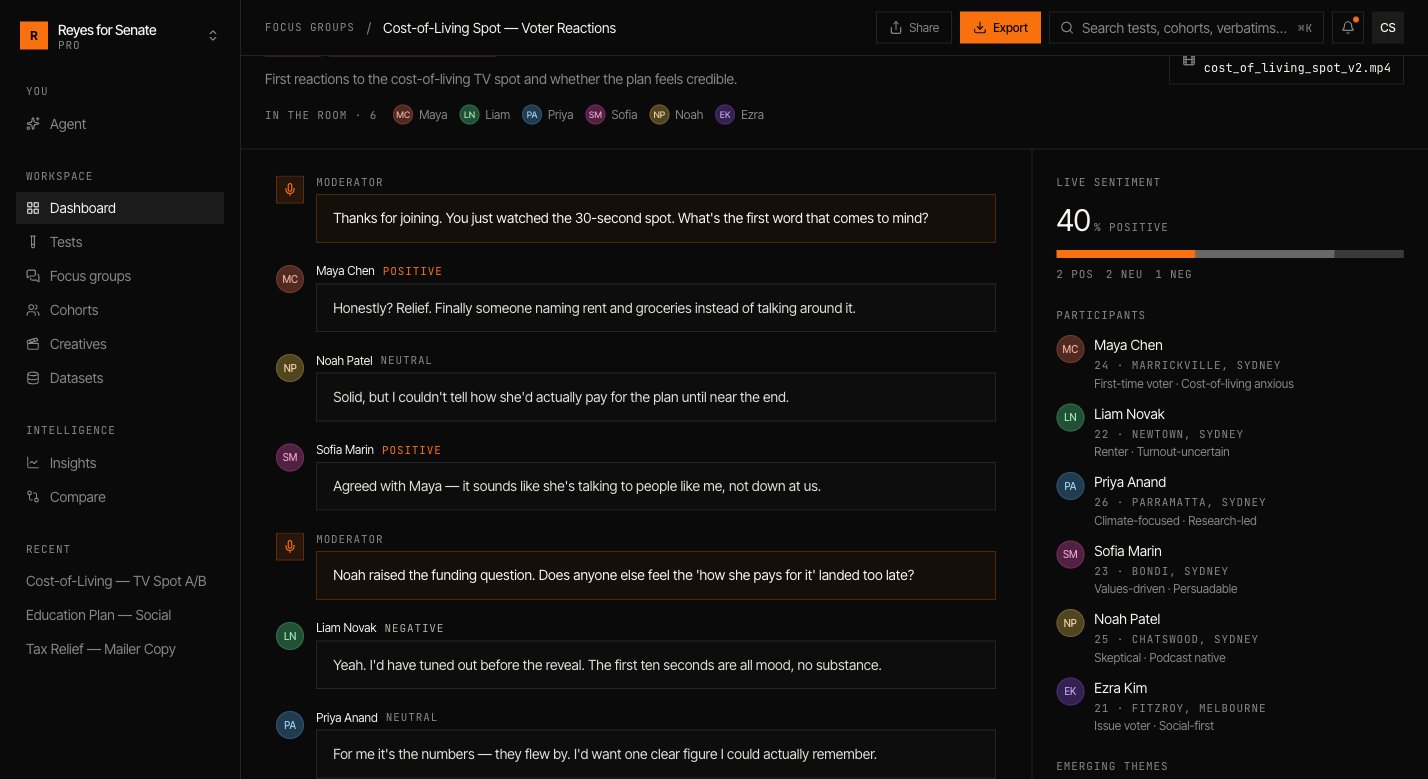The height and width of the screenshot is (779, 1428).
Task: Click Priya Anand's message about the numbers
Action: [656, 754]
